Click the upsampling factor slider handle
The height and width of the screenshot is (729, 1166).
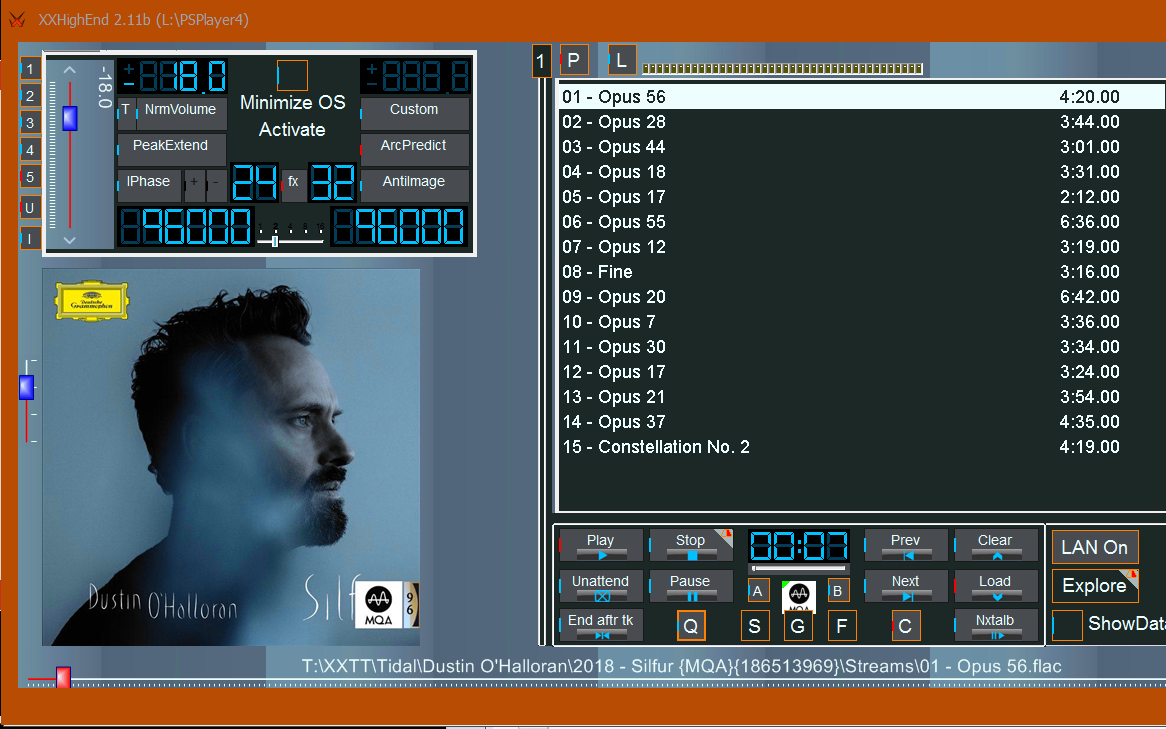tap(275, 241)
